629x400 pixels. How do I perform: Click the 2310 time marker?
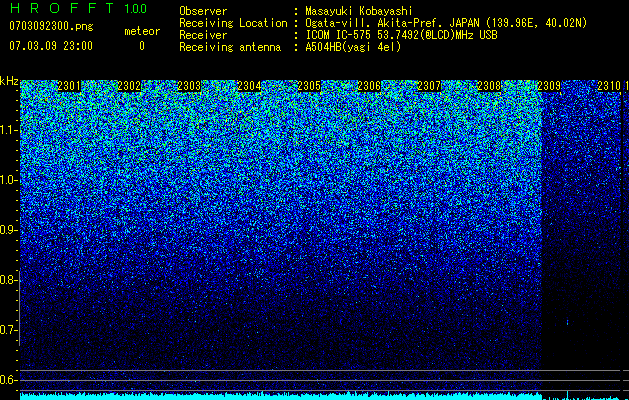[609, 86]
